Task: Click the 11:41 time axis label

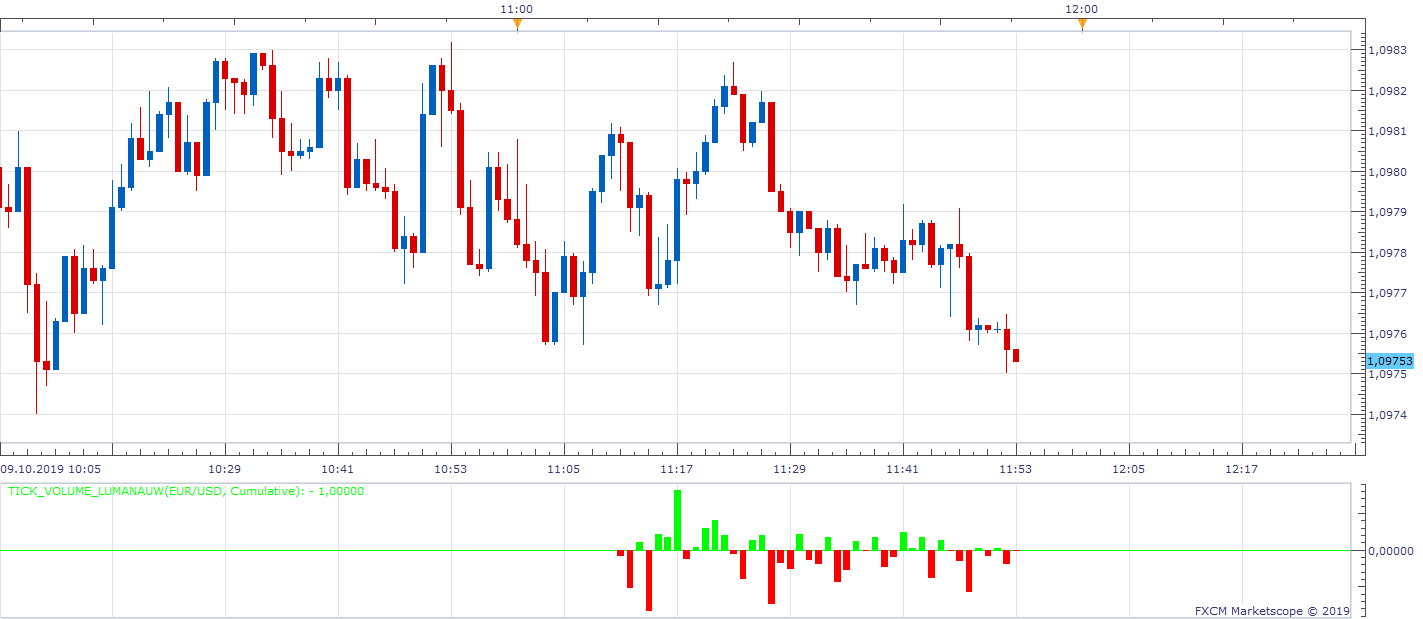Action: (903, 469)
